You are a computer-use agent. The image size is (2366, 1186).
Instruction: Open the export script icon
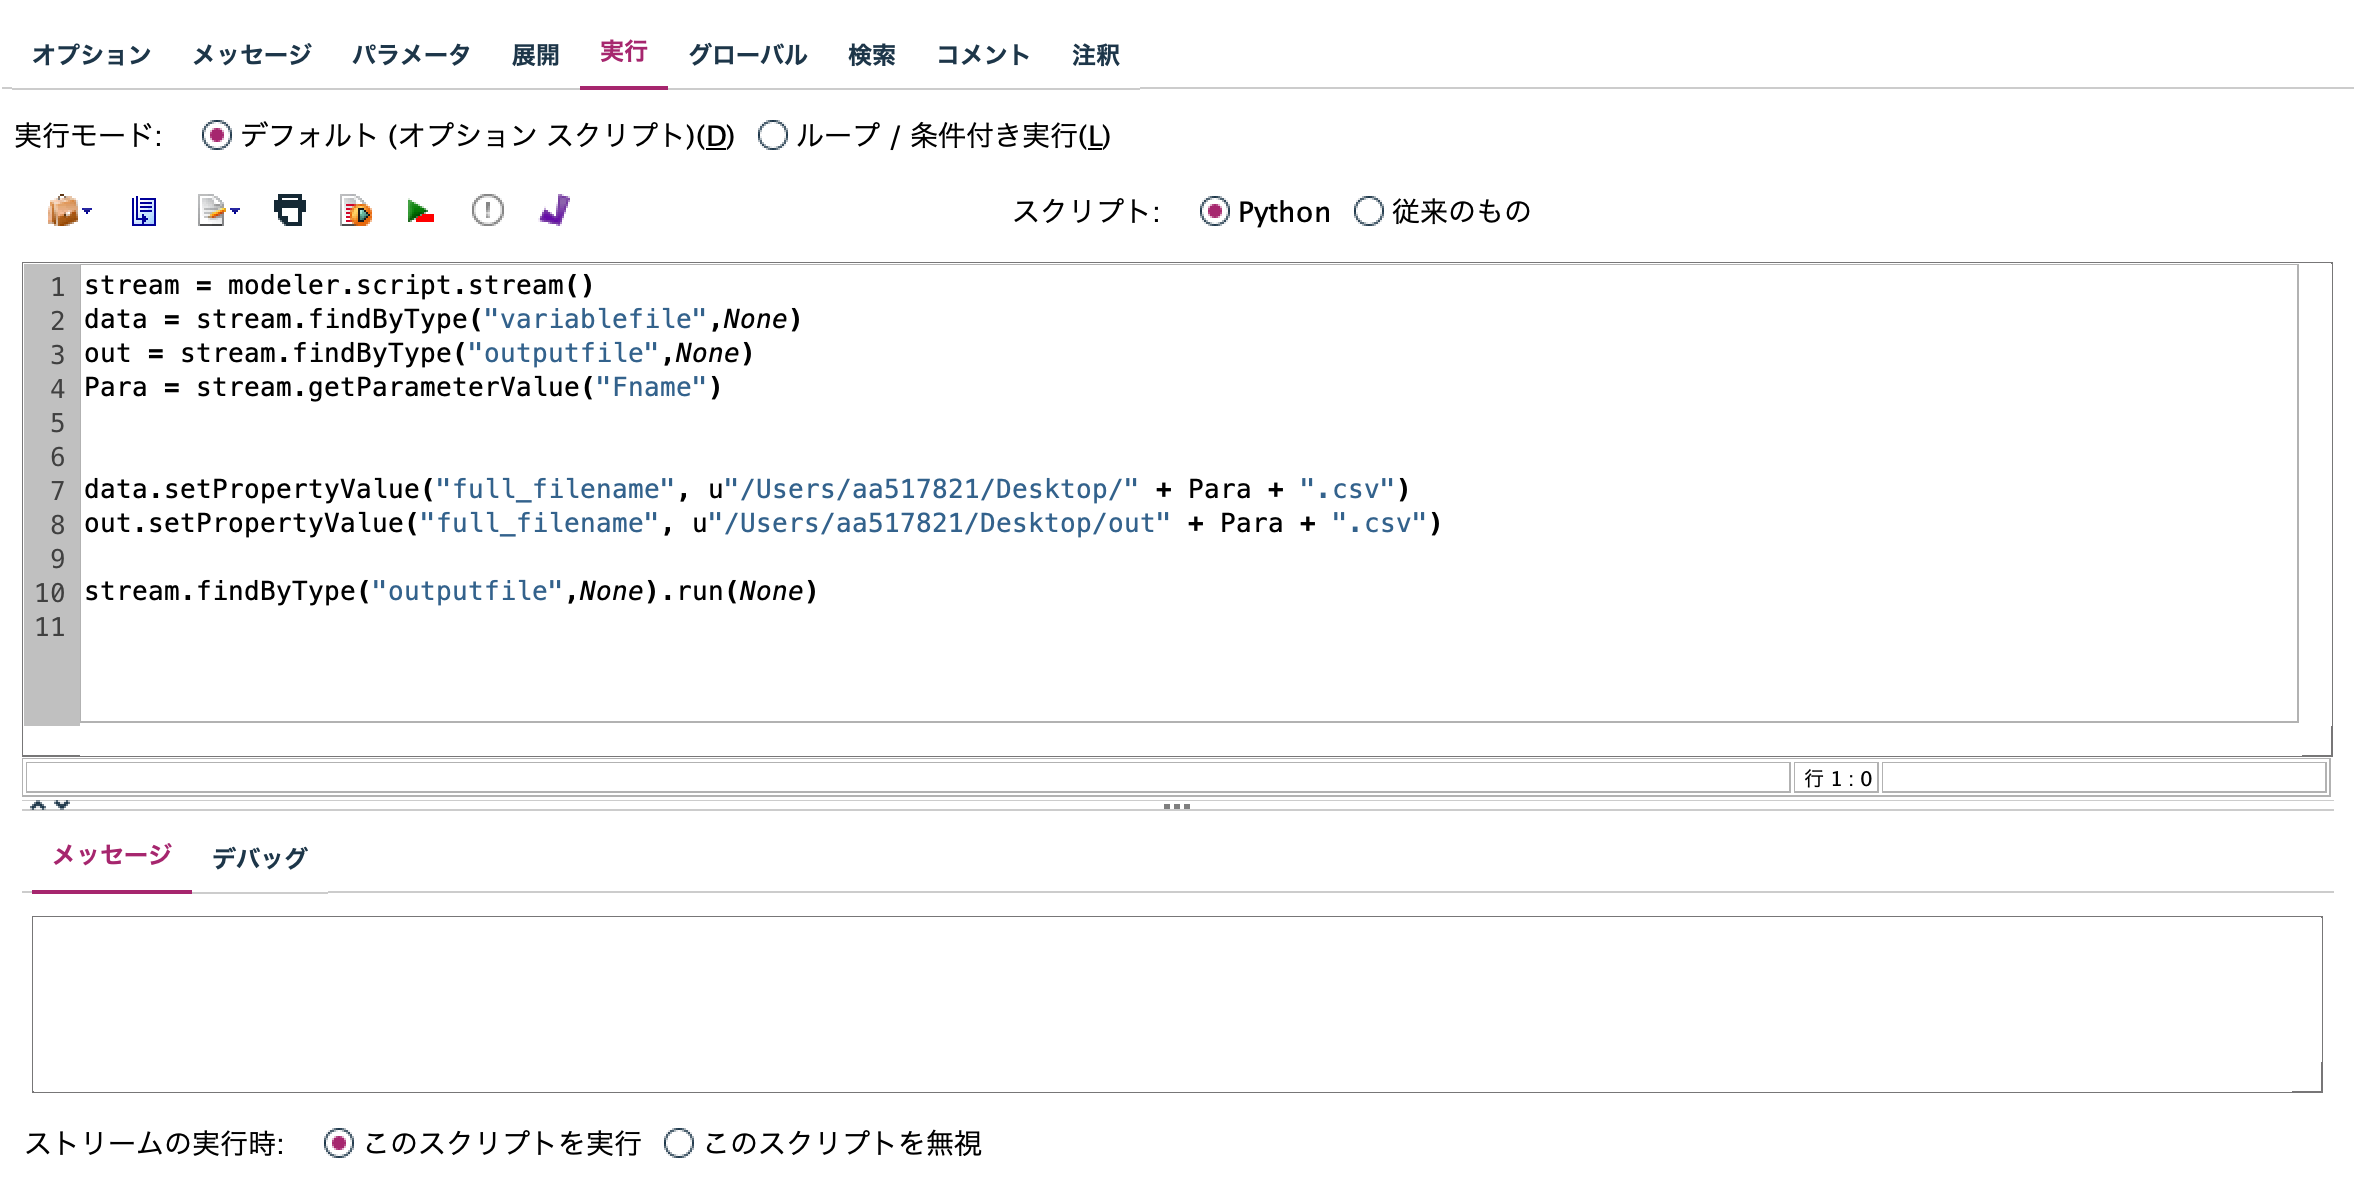(x=210, y=210)
